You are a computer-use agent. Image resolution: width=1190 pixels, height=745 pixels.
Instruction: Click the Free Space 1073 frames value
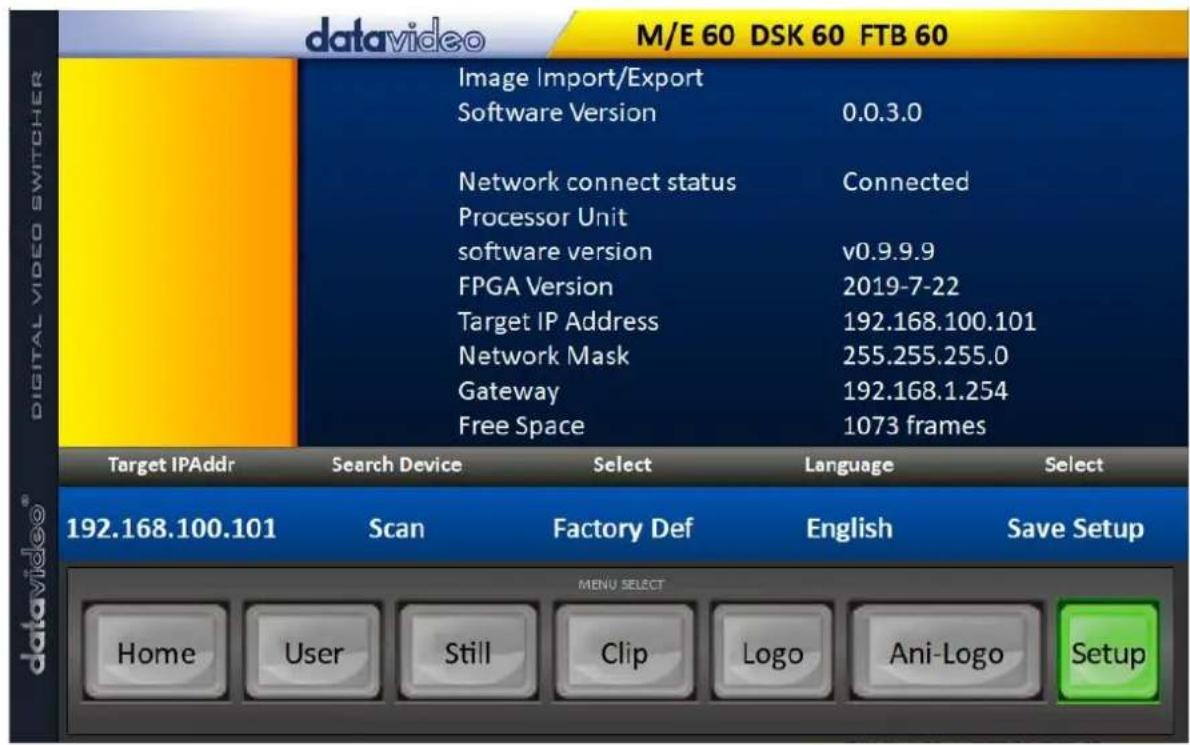pos(915,426)
